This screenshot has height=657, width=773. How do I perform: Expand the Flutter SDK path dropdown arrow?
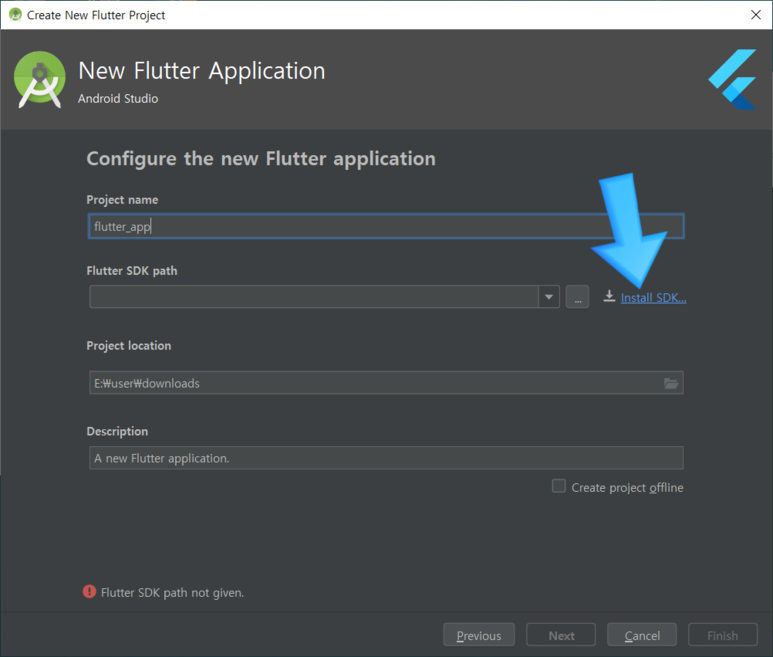549,297
